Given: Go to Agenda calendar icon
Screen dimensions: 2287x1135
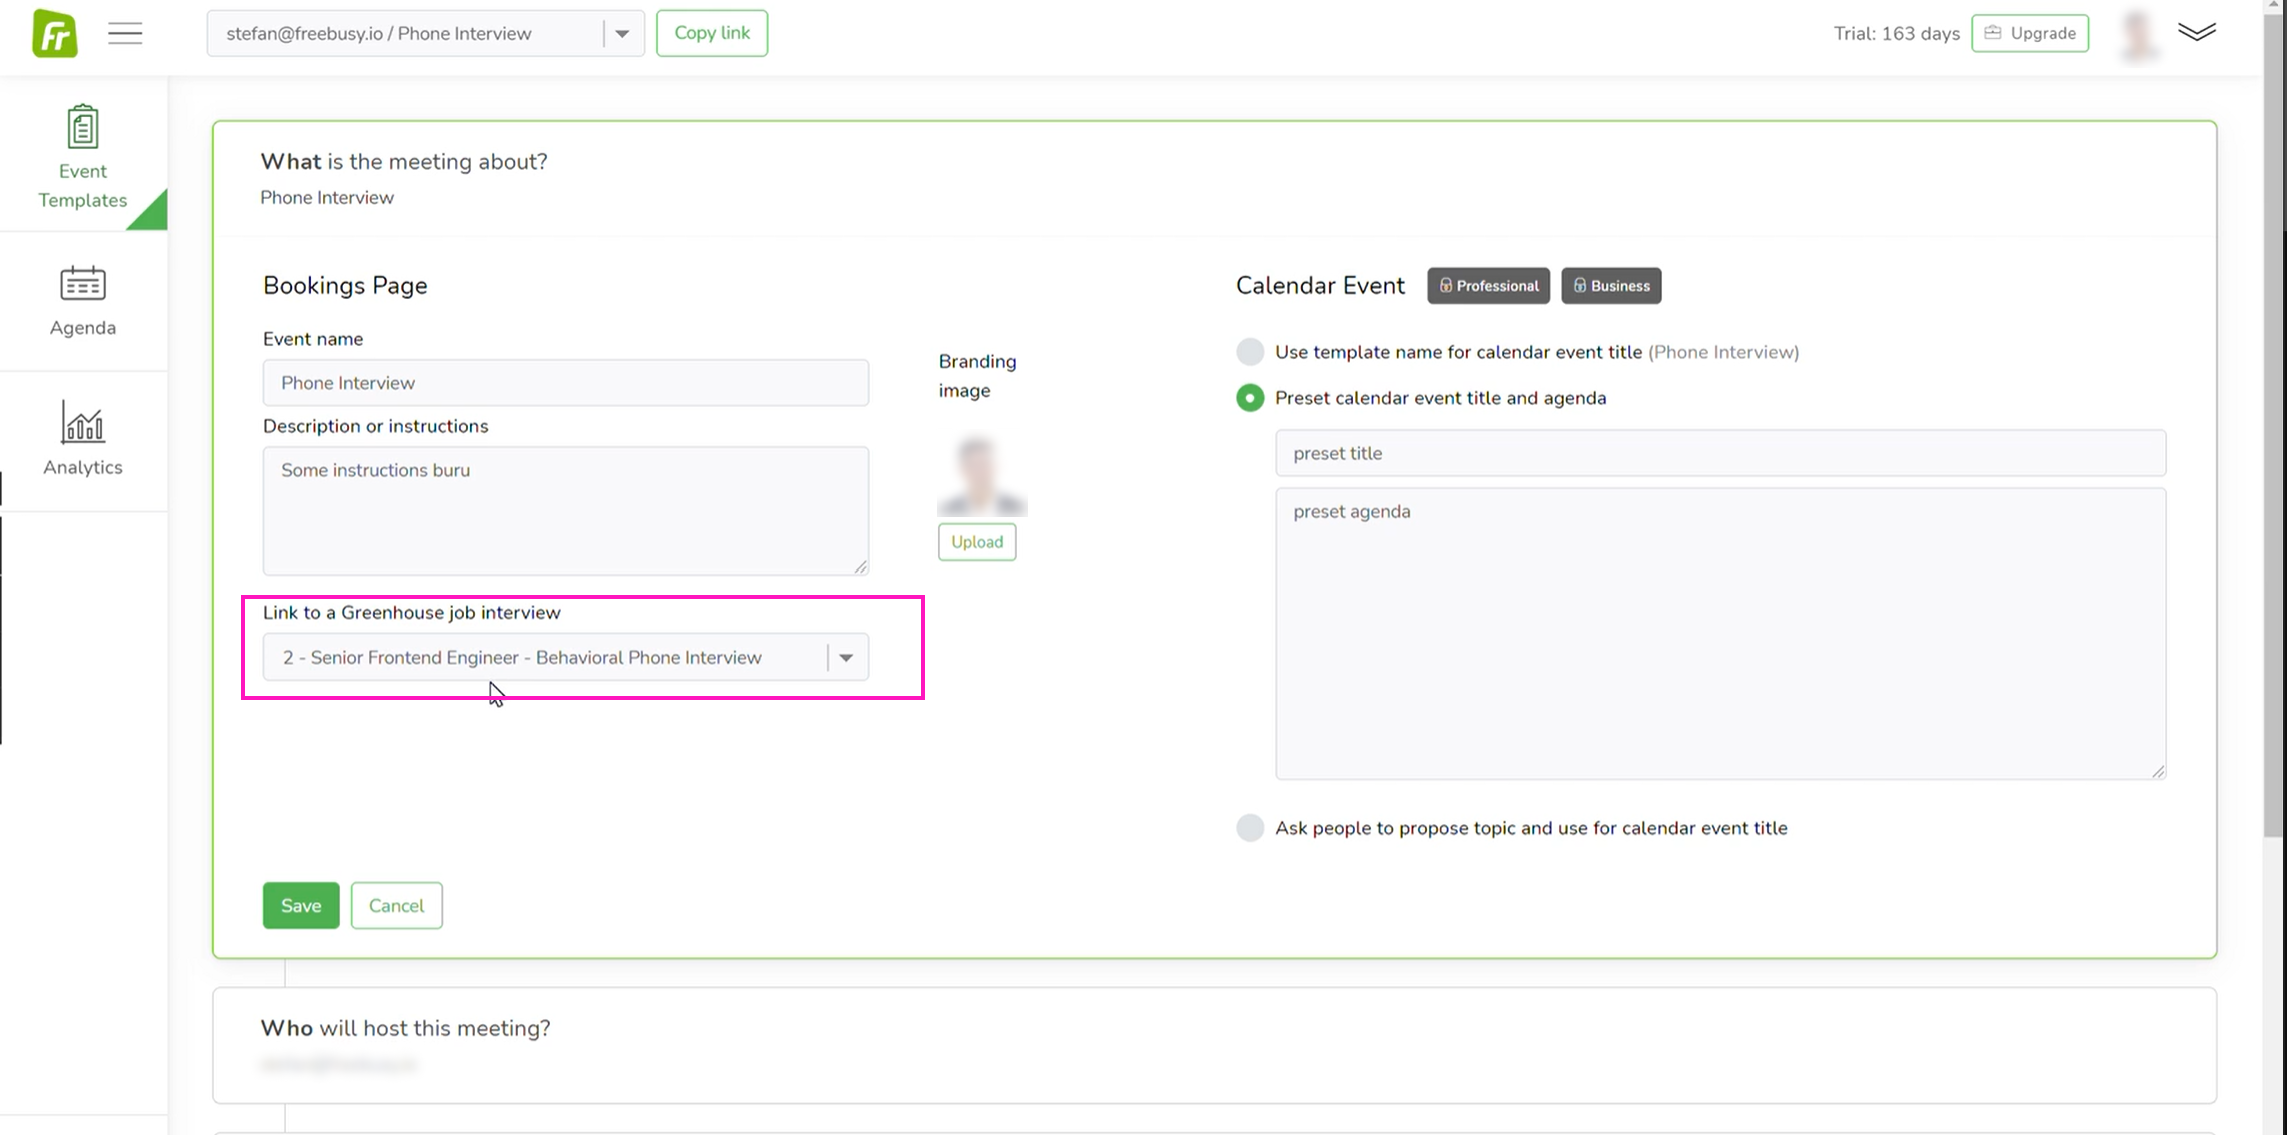Looking at the screenshot, I should pos(83,284).
